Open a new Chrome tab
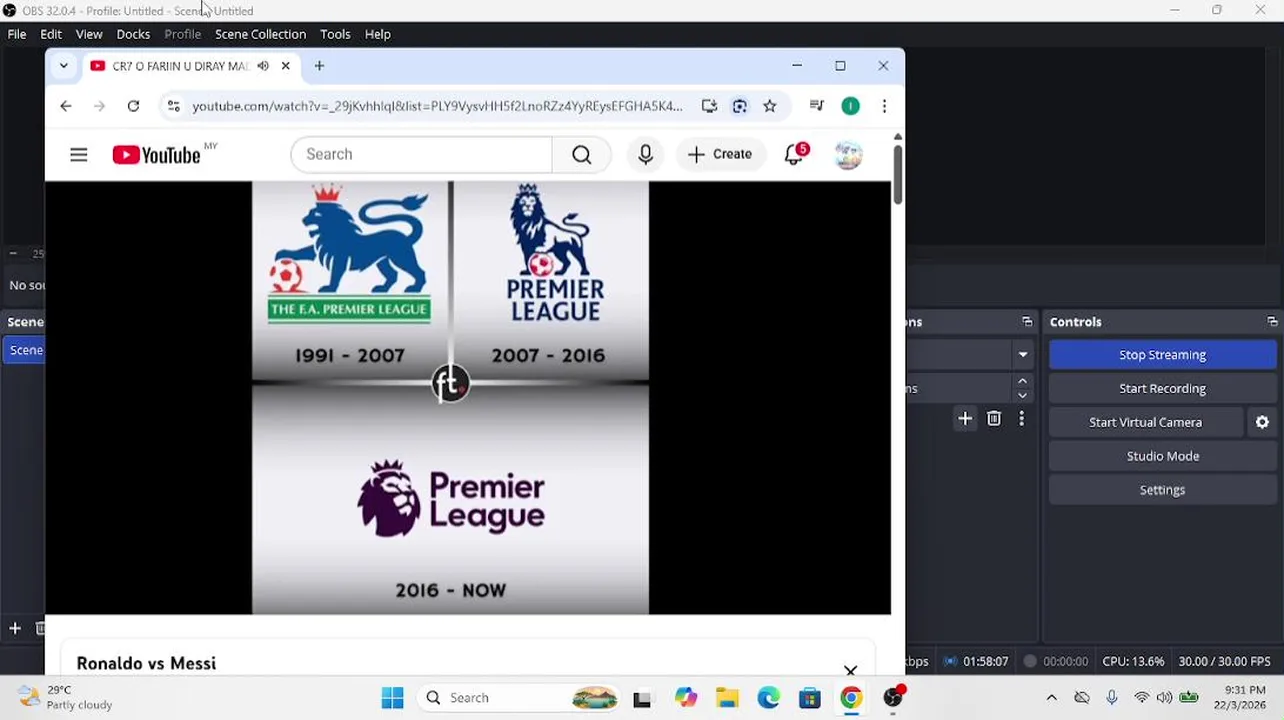1284x720 pixels. click(x=319, y=66)
